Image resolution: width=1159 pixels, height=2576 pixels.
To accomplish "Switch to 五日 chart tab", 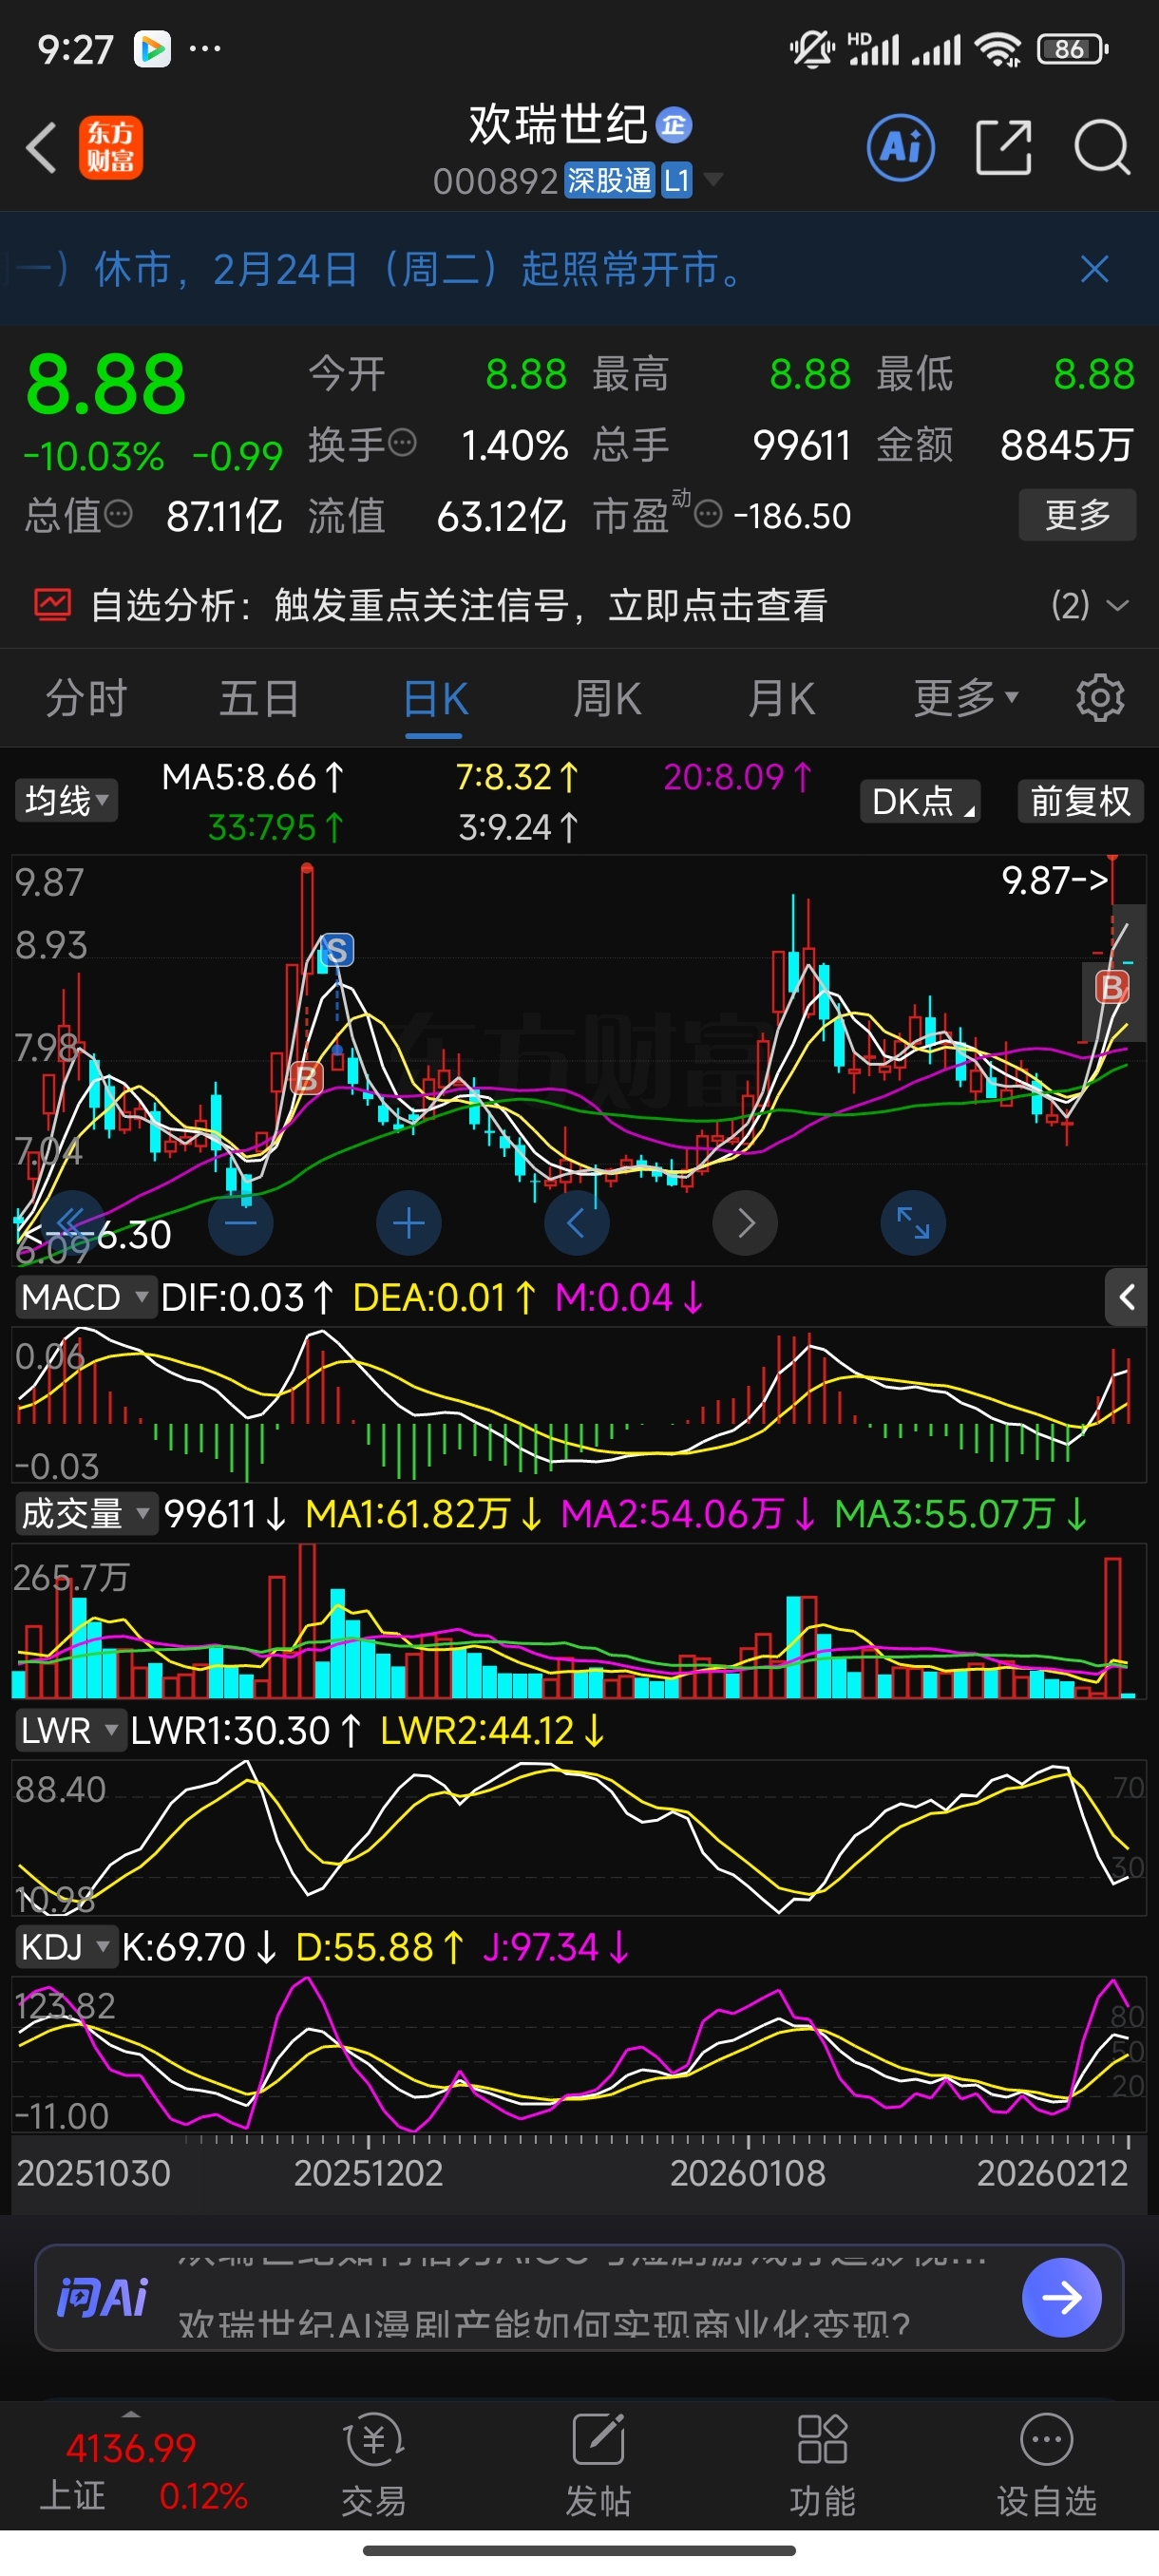I will tap(259, 698).
